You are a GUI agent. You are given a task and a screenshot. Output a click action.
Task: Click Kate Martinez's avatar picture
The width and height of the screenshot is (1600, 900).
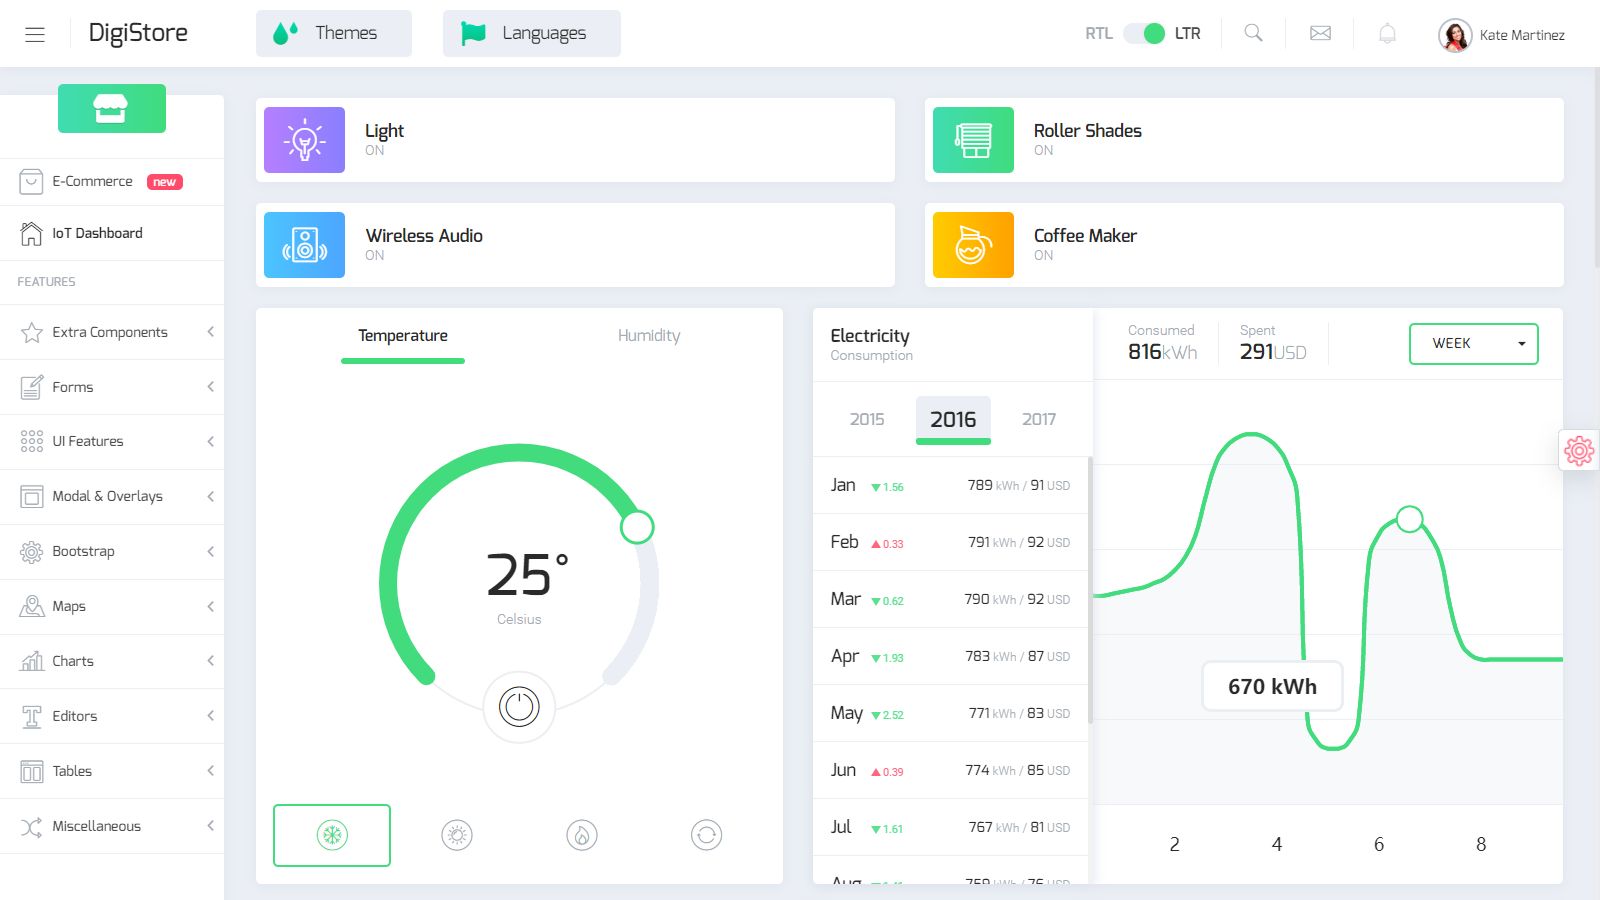tap(1455, 35)
